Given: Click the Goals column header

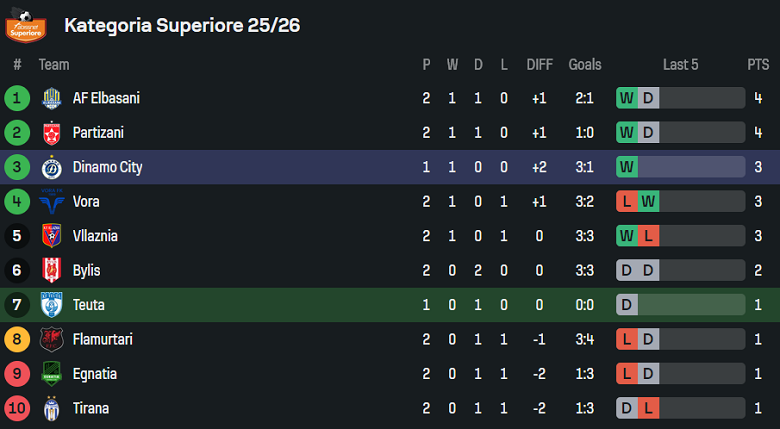Looking at the screenshot, I should tap(585, 64).
